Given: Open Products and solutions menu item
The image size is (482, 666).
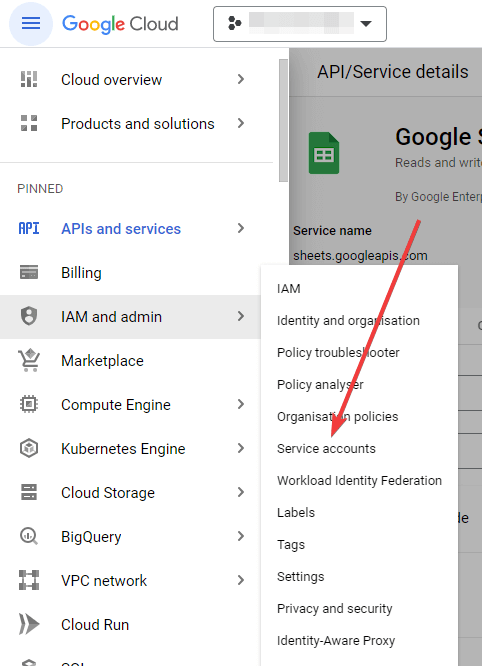Looking at the screenshot, I should [138, 124].
